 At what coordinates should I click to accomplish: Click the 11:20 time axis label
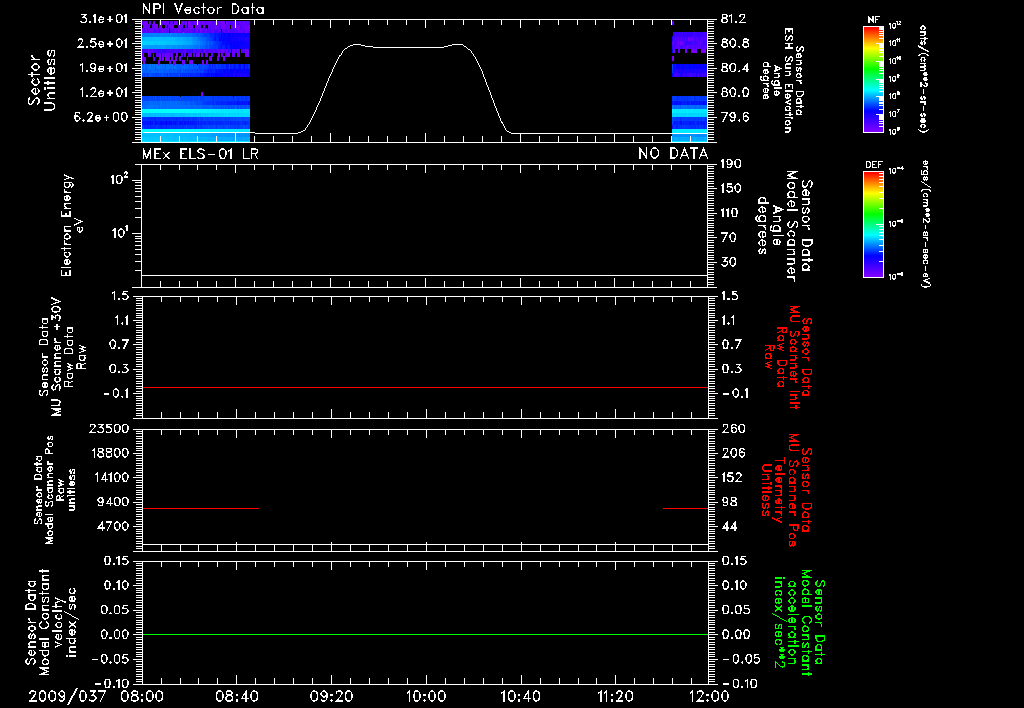(615, 696)
